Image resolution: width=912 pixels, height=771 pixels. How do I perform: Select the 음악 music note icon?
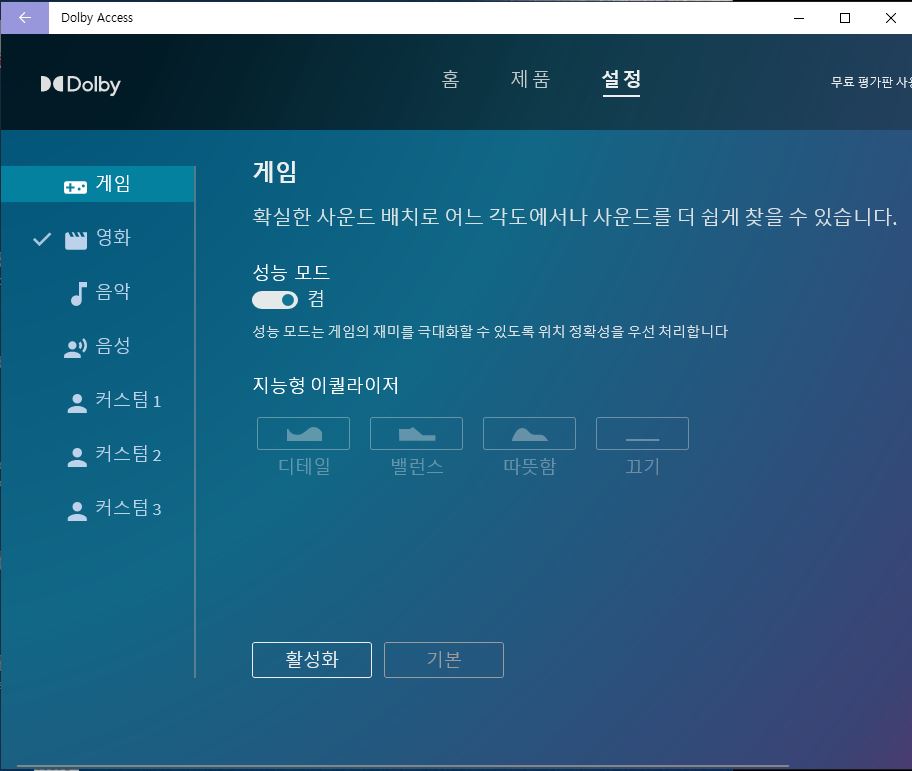click(x=79, y=294)
